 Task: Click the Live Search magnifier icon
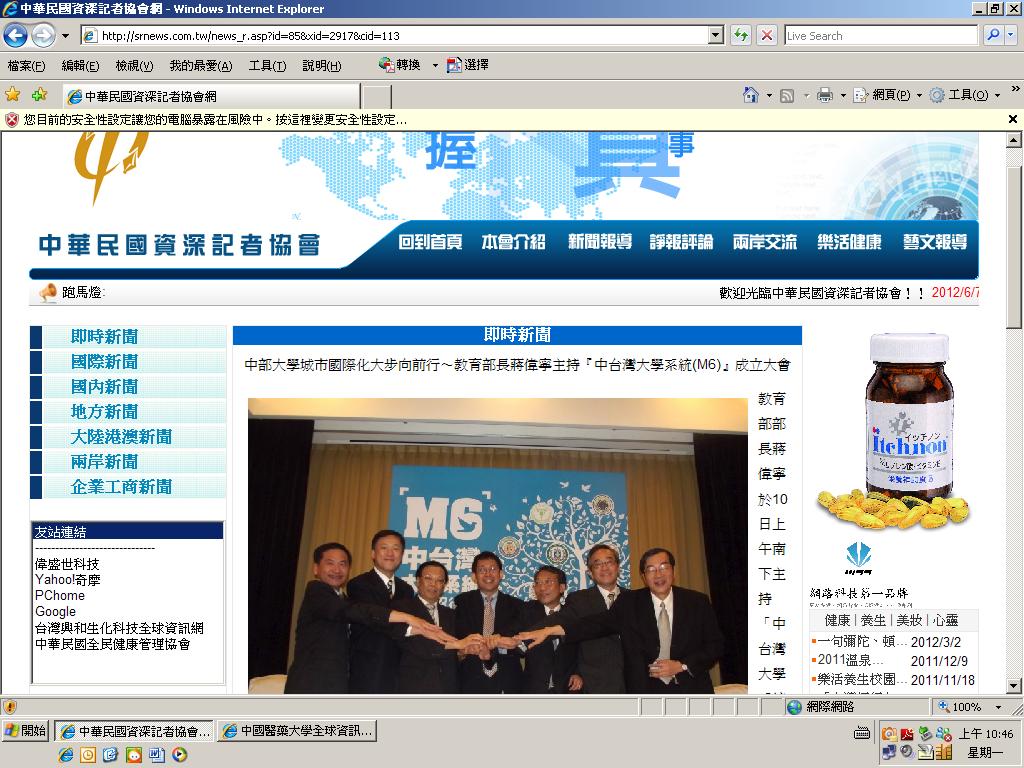pos(993,35)
